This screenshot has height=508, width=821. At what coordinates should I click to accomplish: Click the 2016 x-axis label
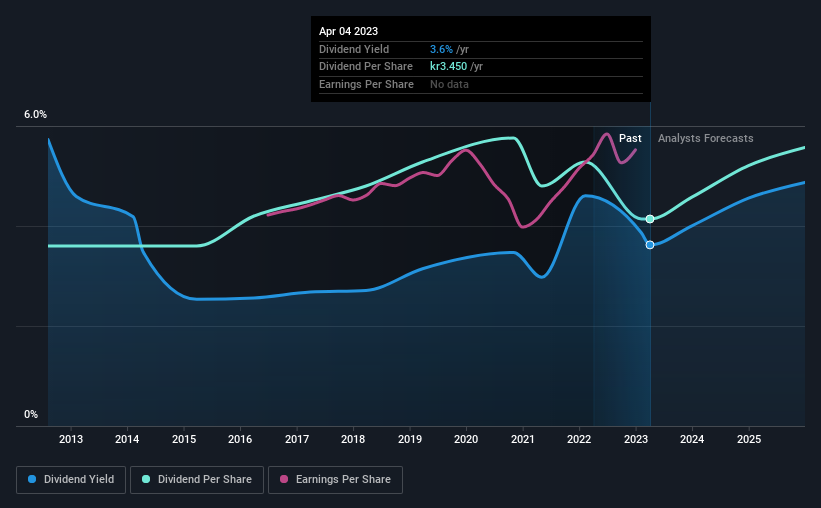click(240, 439)
